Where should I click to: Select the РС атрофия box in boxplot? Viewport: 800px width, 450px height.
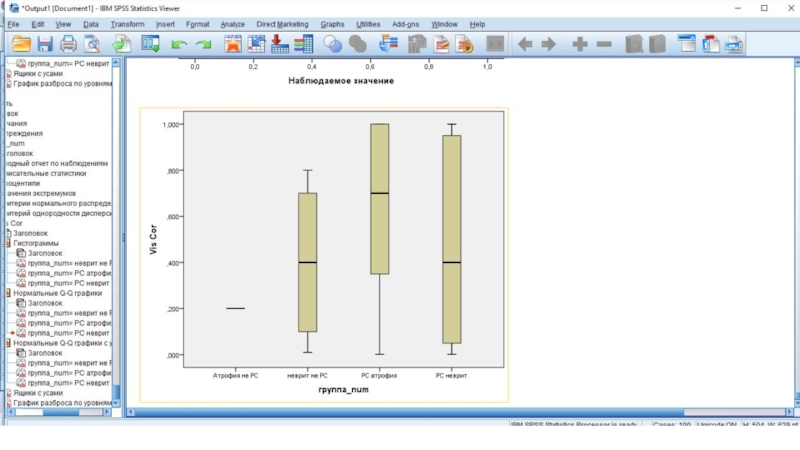point(379,198)
